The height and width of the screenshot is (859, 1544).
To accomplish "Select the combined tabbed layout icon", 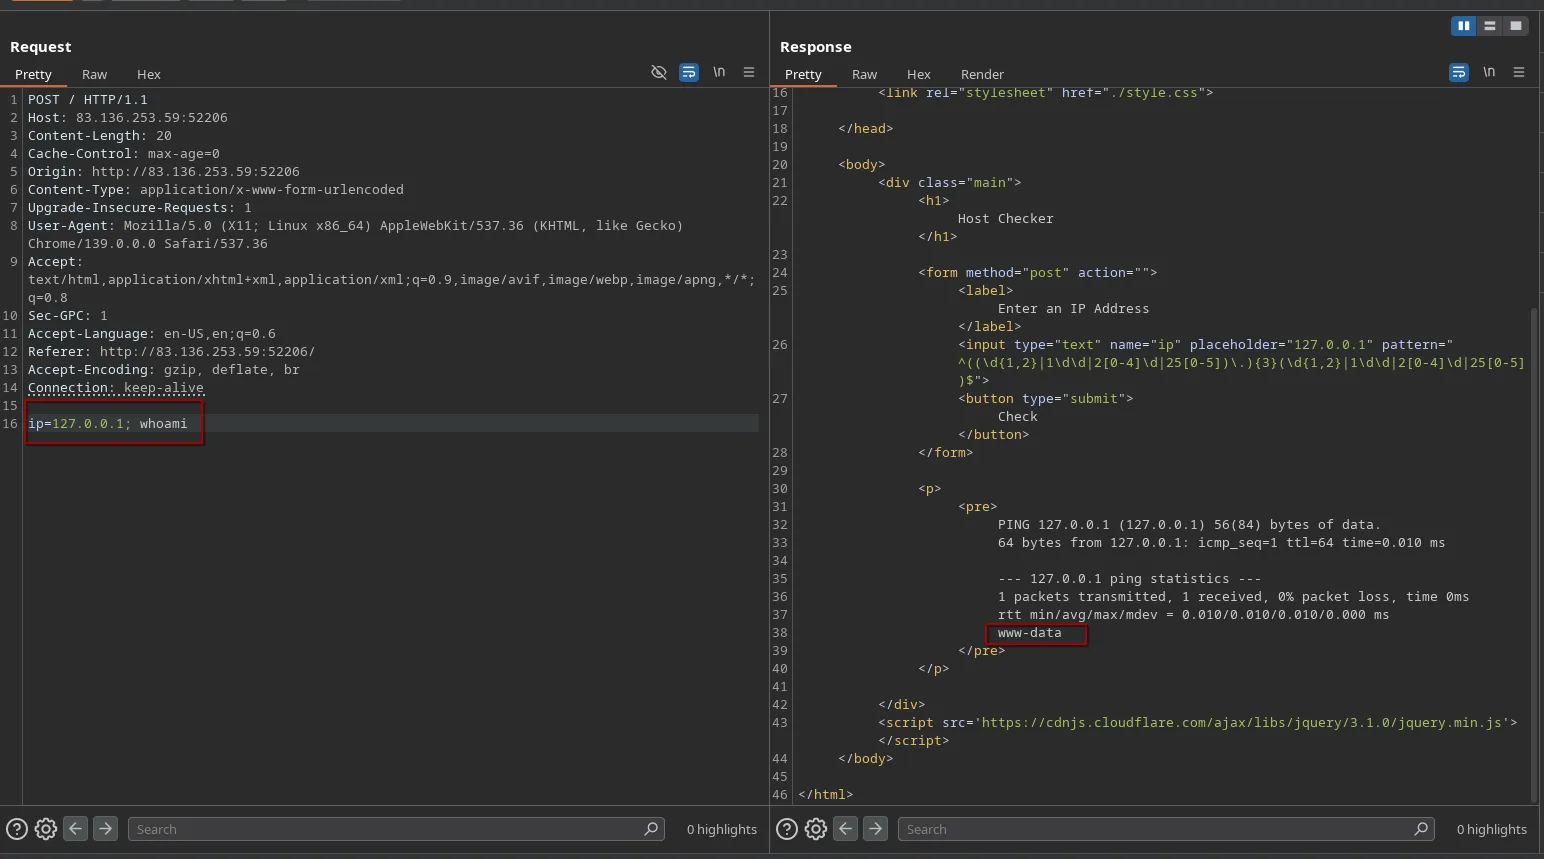I will 1516,26.
